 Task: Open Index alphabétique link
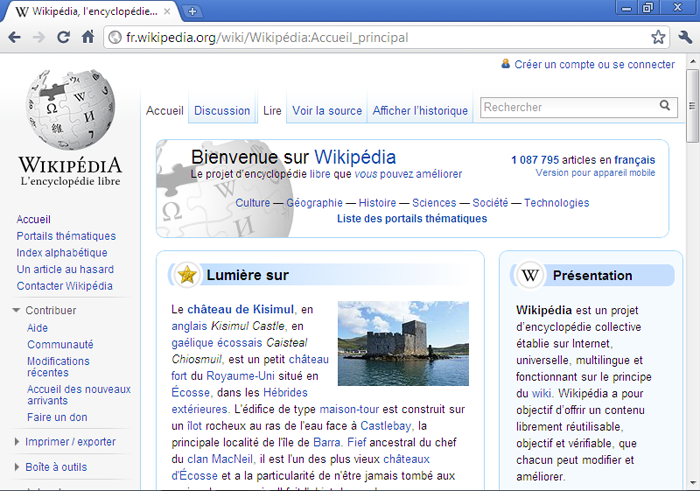[x=62, y=253]
